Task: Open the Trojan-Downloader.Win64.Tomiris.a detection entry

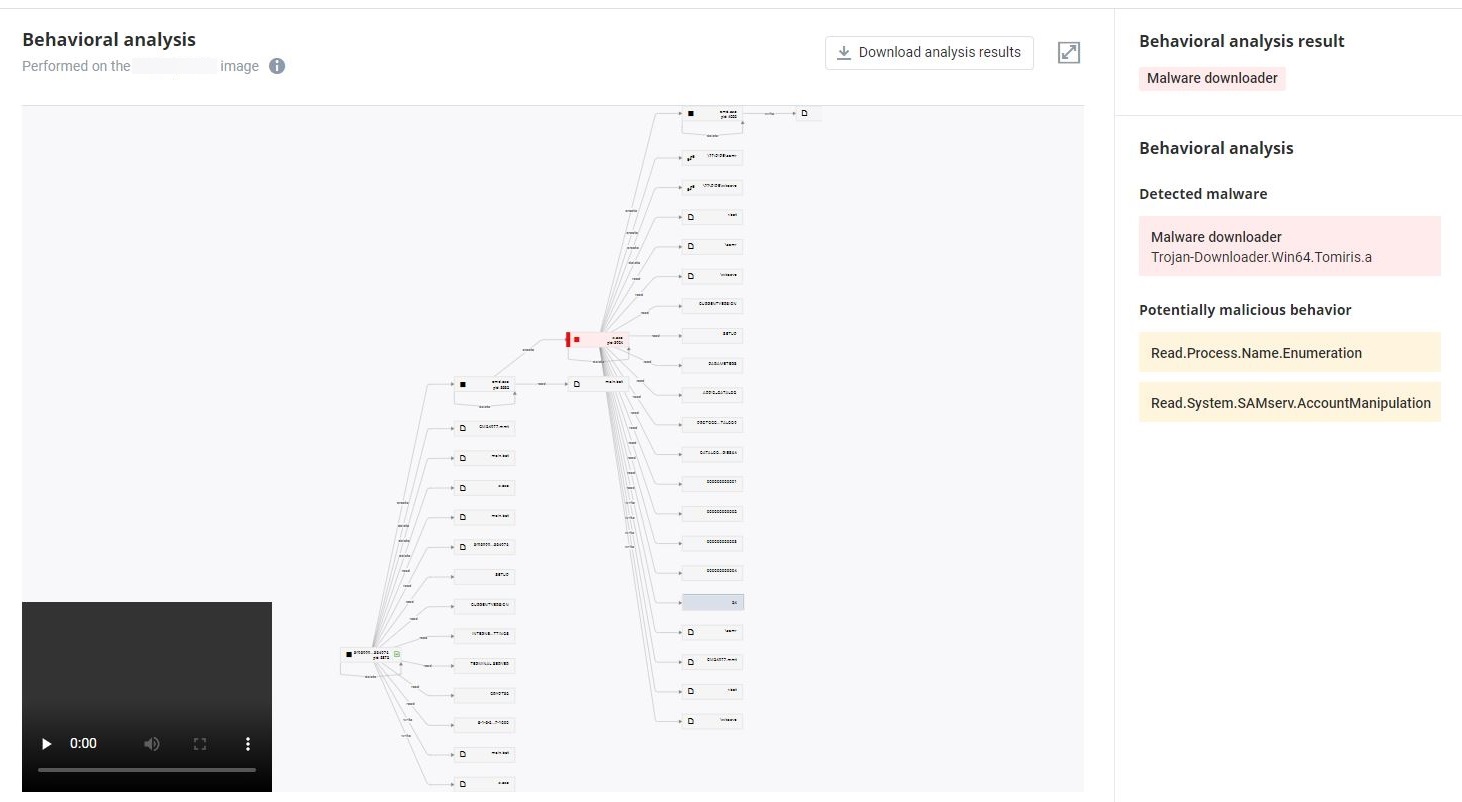Action: pos(1289,247)
